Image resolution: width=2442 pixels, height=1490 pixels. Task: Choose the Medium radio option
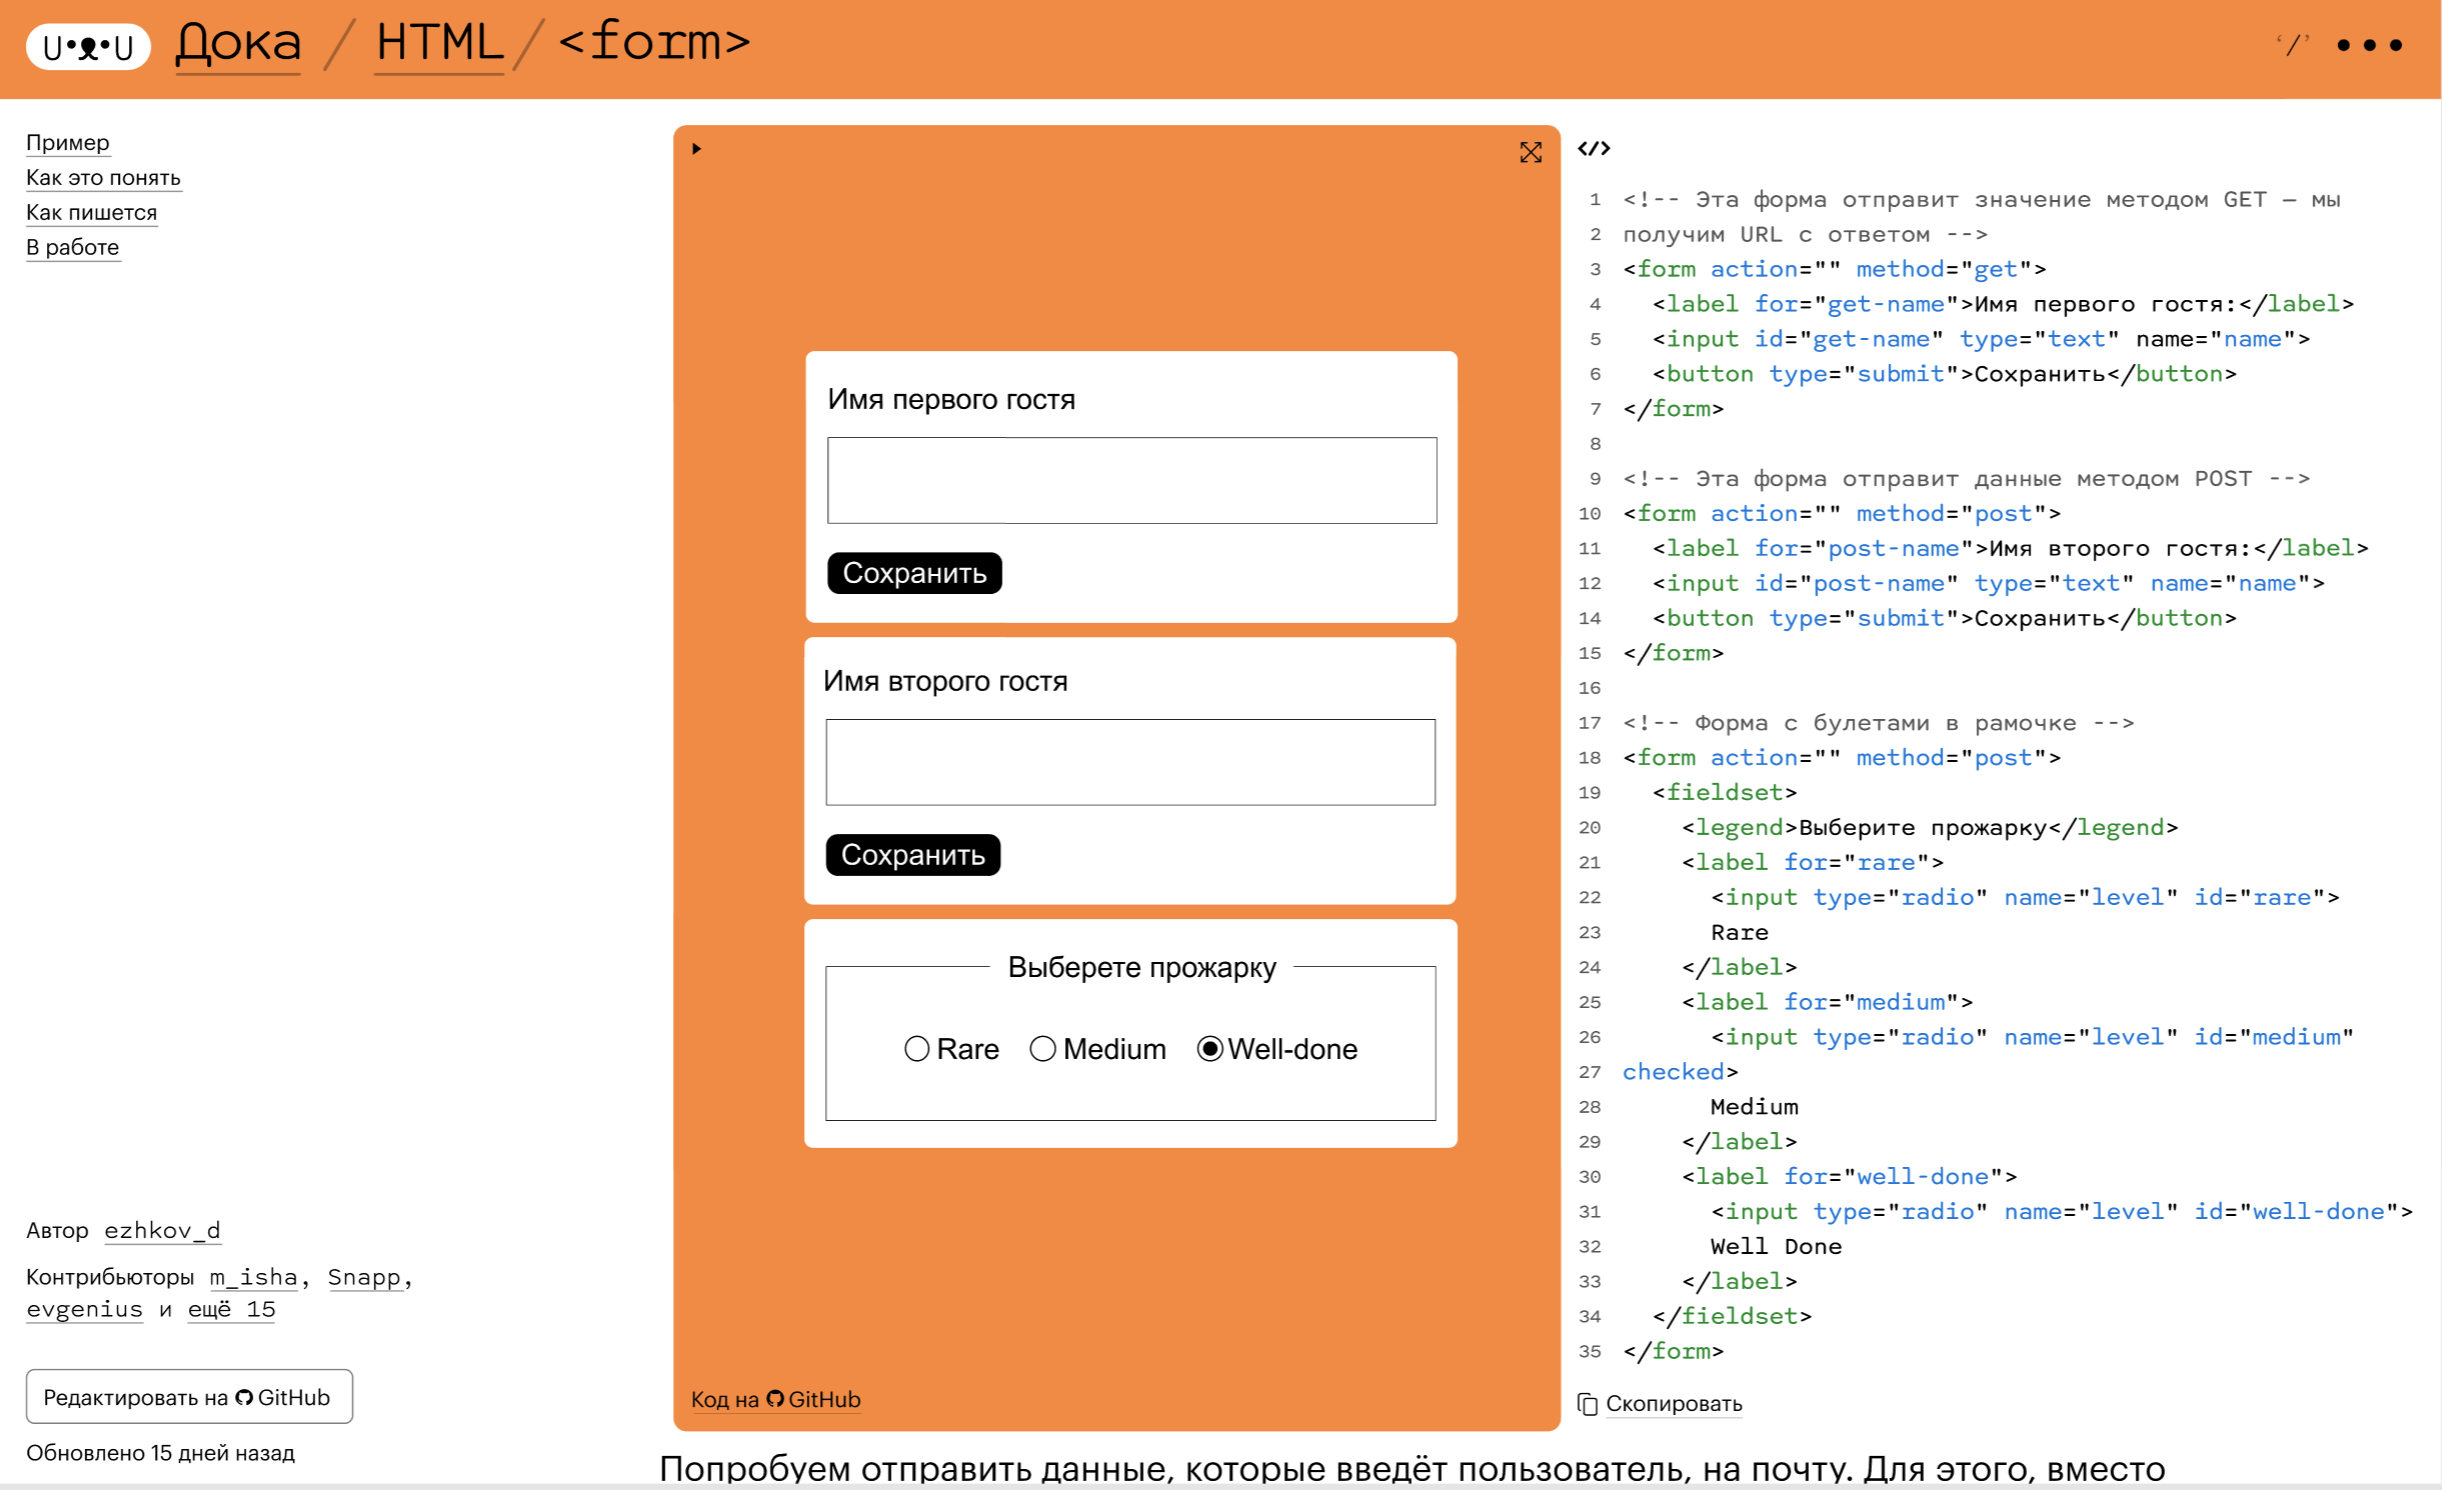1043,1049
